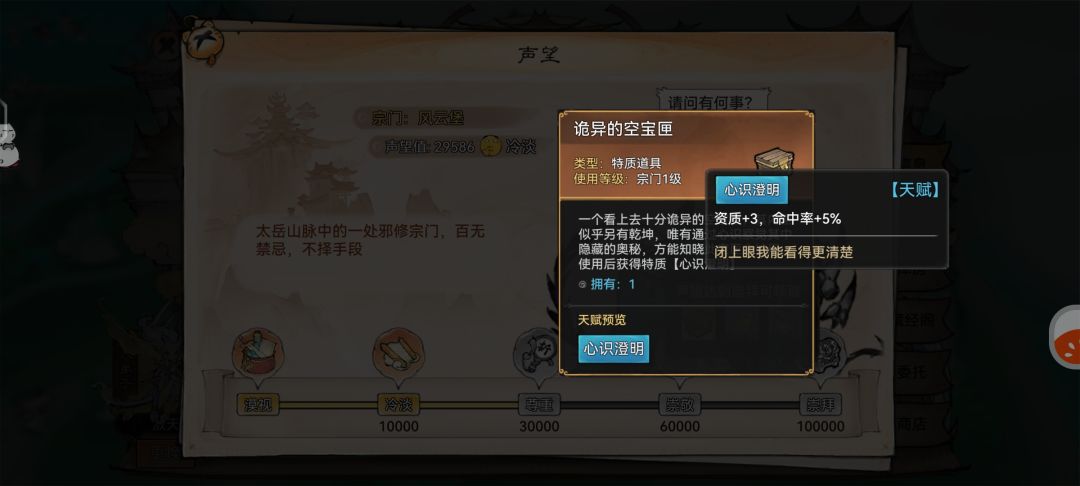This screenshot has width=1080, height=486.
Task: Tap the 【天赋】 tag label
Action: [x=913, y=190]
